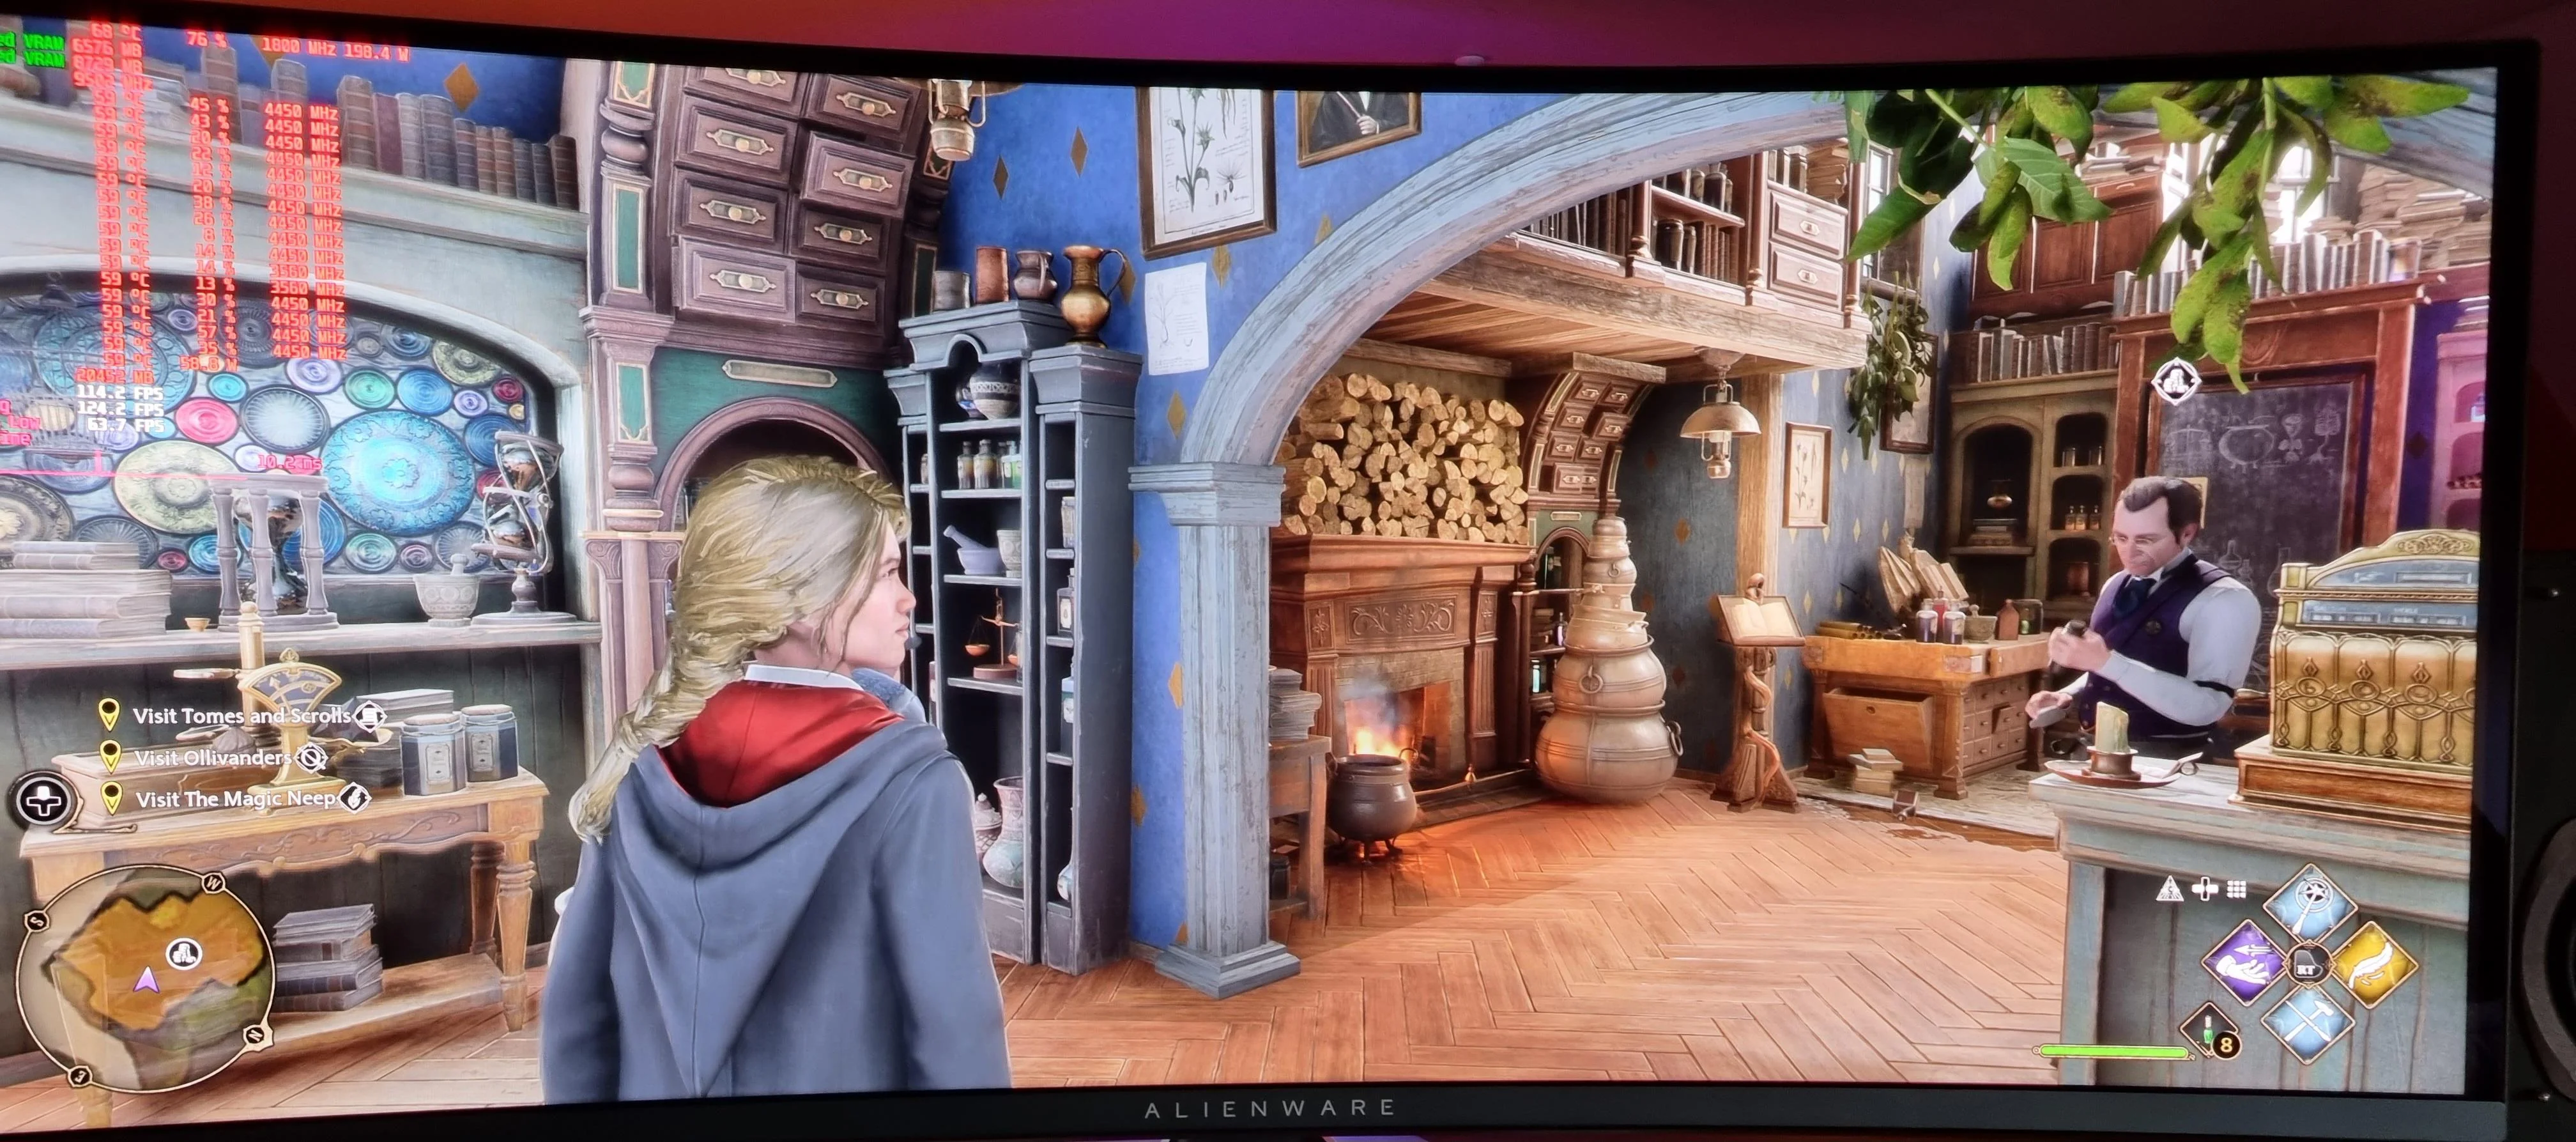This screenshot has width=2576, height=1142.
Task: Click the potion count badge showing 8
Action: (x=2227, y=1045)
